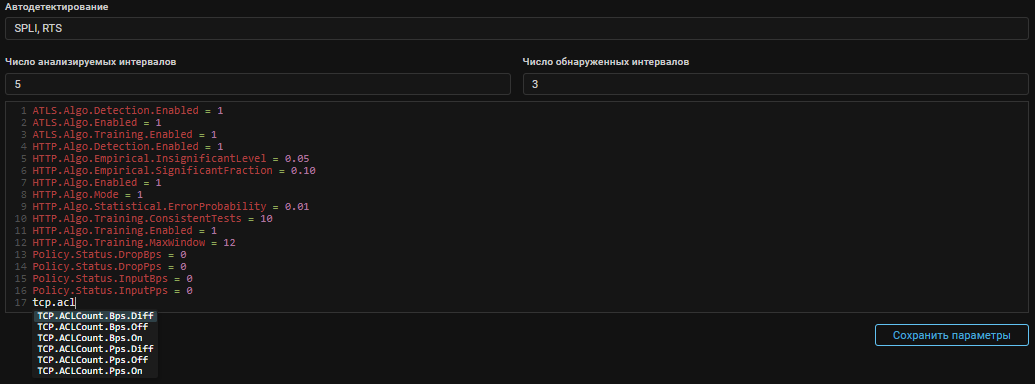The width and height of the screenshot is (1035, 384).
Task: Click line HTTP.Algo.Statistical.ErrorProbability = 0.01
Action: pos(171,207)
